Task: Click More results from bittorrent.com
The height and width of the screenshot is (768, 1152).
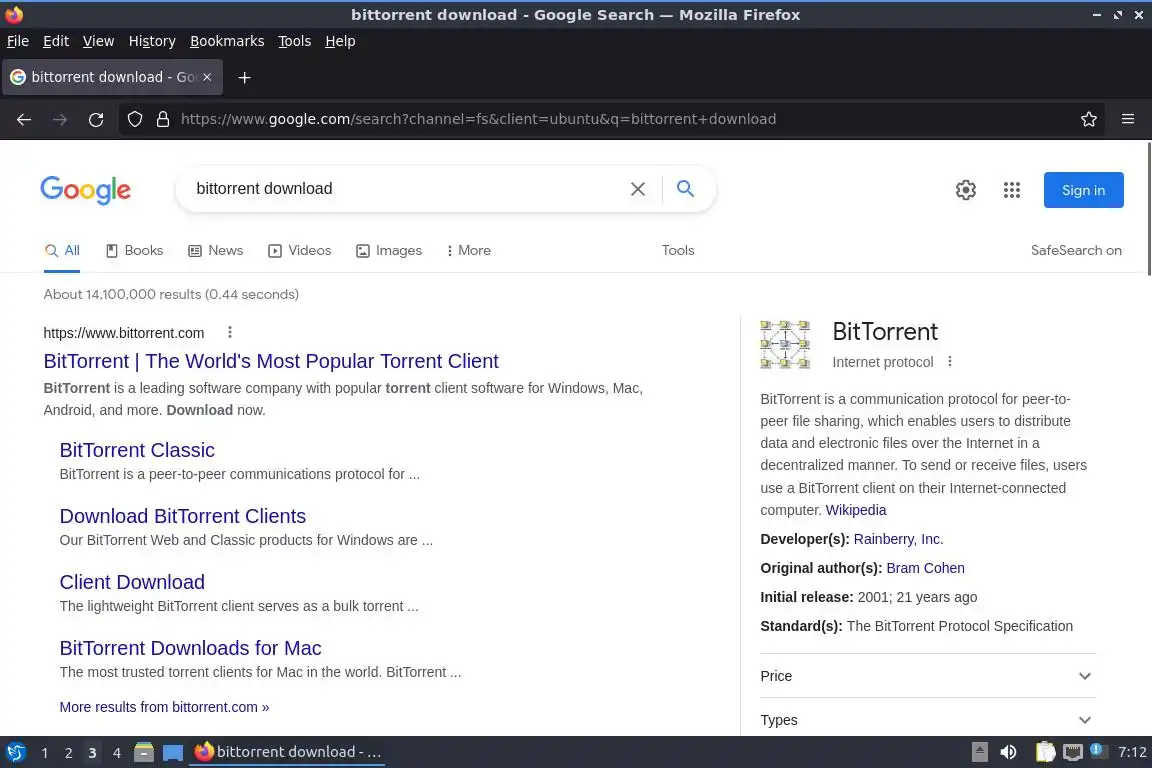Action: pyautogui.click(x=165, y=707)
